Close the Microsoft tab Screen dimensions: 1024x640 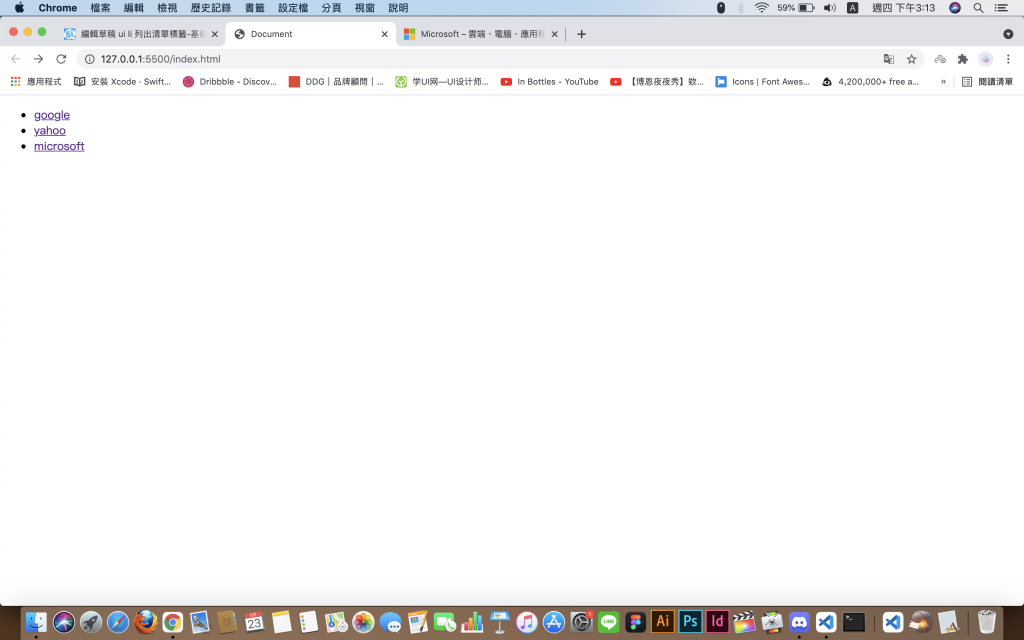click(x=554, y=34)
